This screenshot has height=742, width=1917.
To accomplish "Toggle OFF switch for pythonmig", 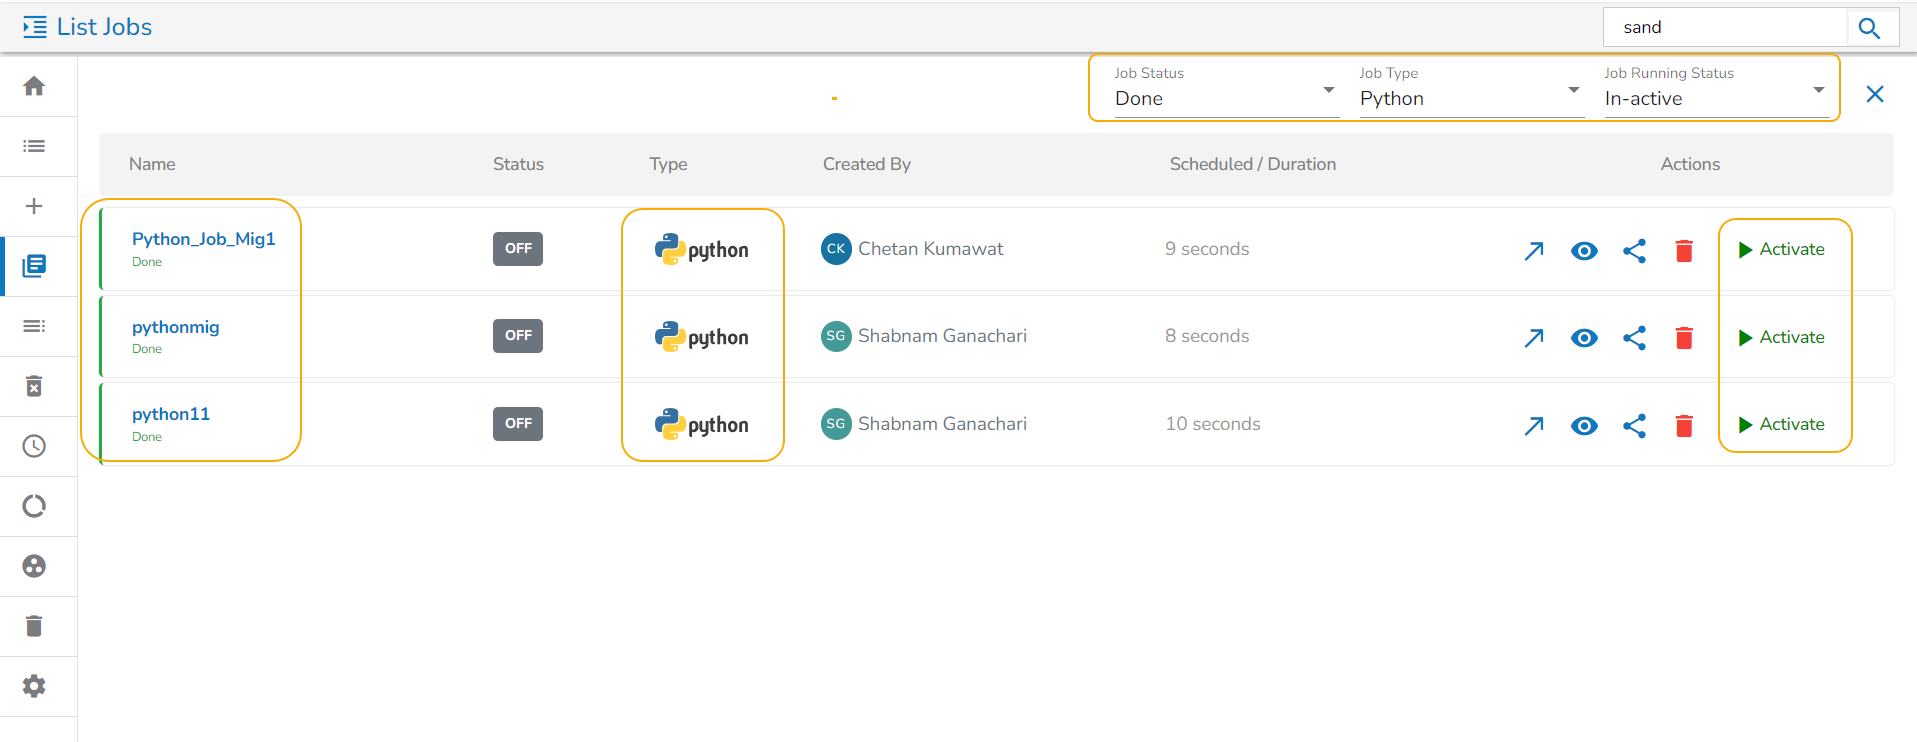I will click(x=517, y=336).
